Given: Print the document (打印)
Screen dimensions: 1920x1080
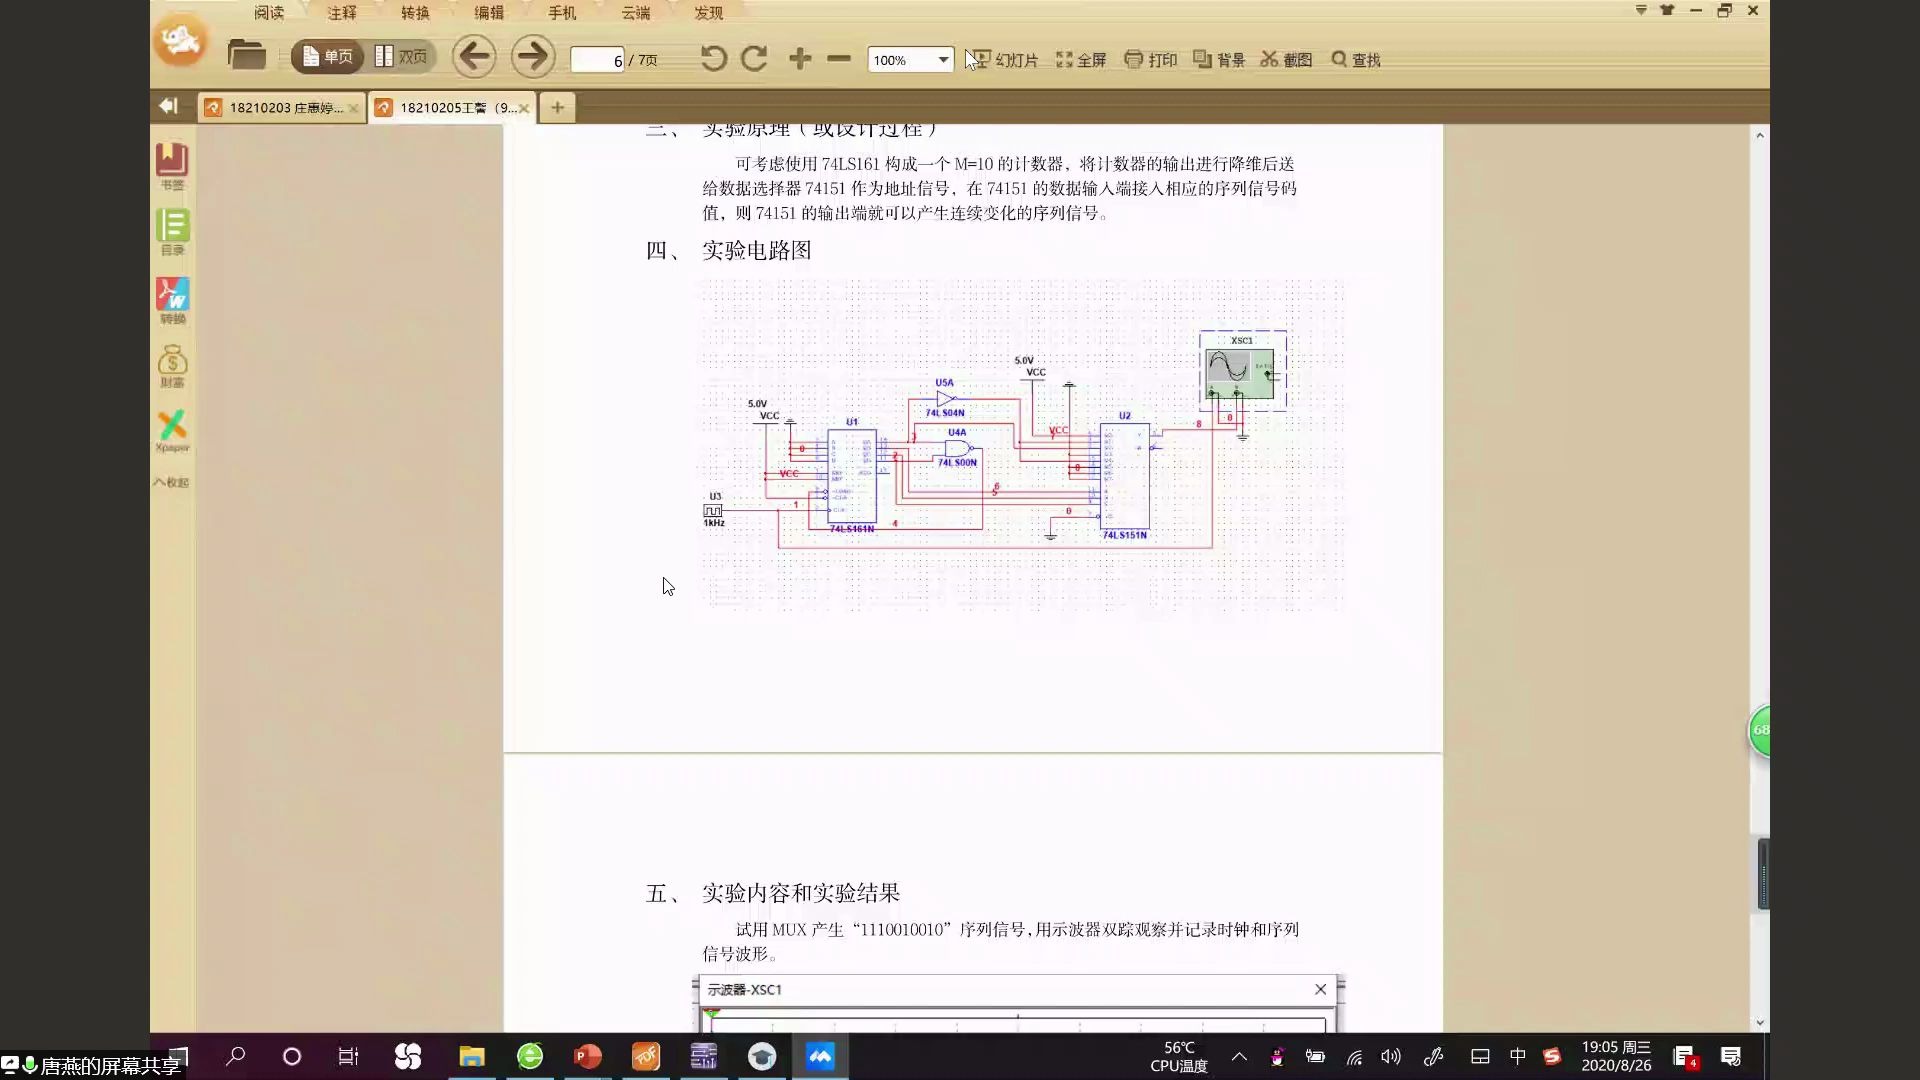Looking at the screenshot, I should tap(1151, 60).
